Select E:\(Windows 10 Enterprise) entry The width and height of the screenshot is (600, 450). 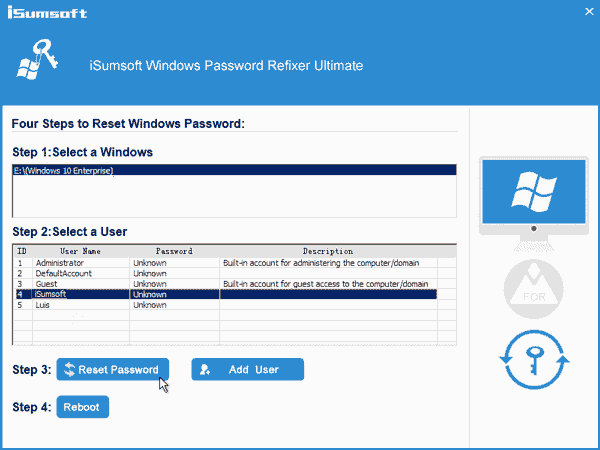pos(235,170)
